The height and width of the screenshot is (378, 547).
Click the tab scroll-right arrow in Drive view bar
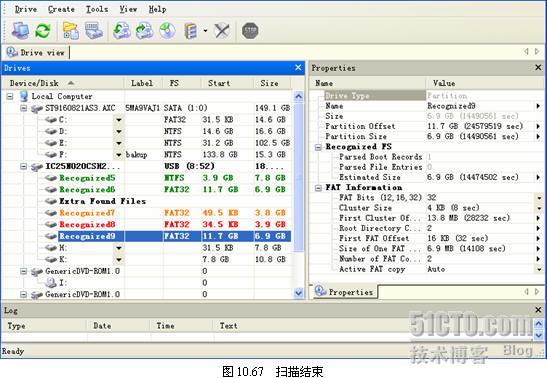(538, 52)
